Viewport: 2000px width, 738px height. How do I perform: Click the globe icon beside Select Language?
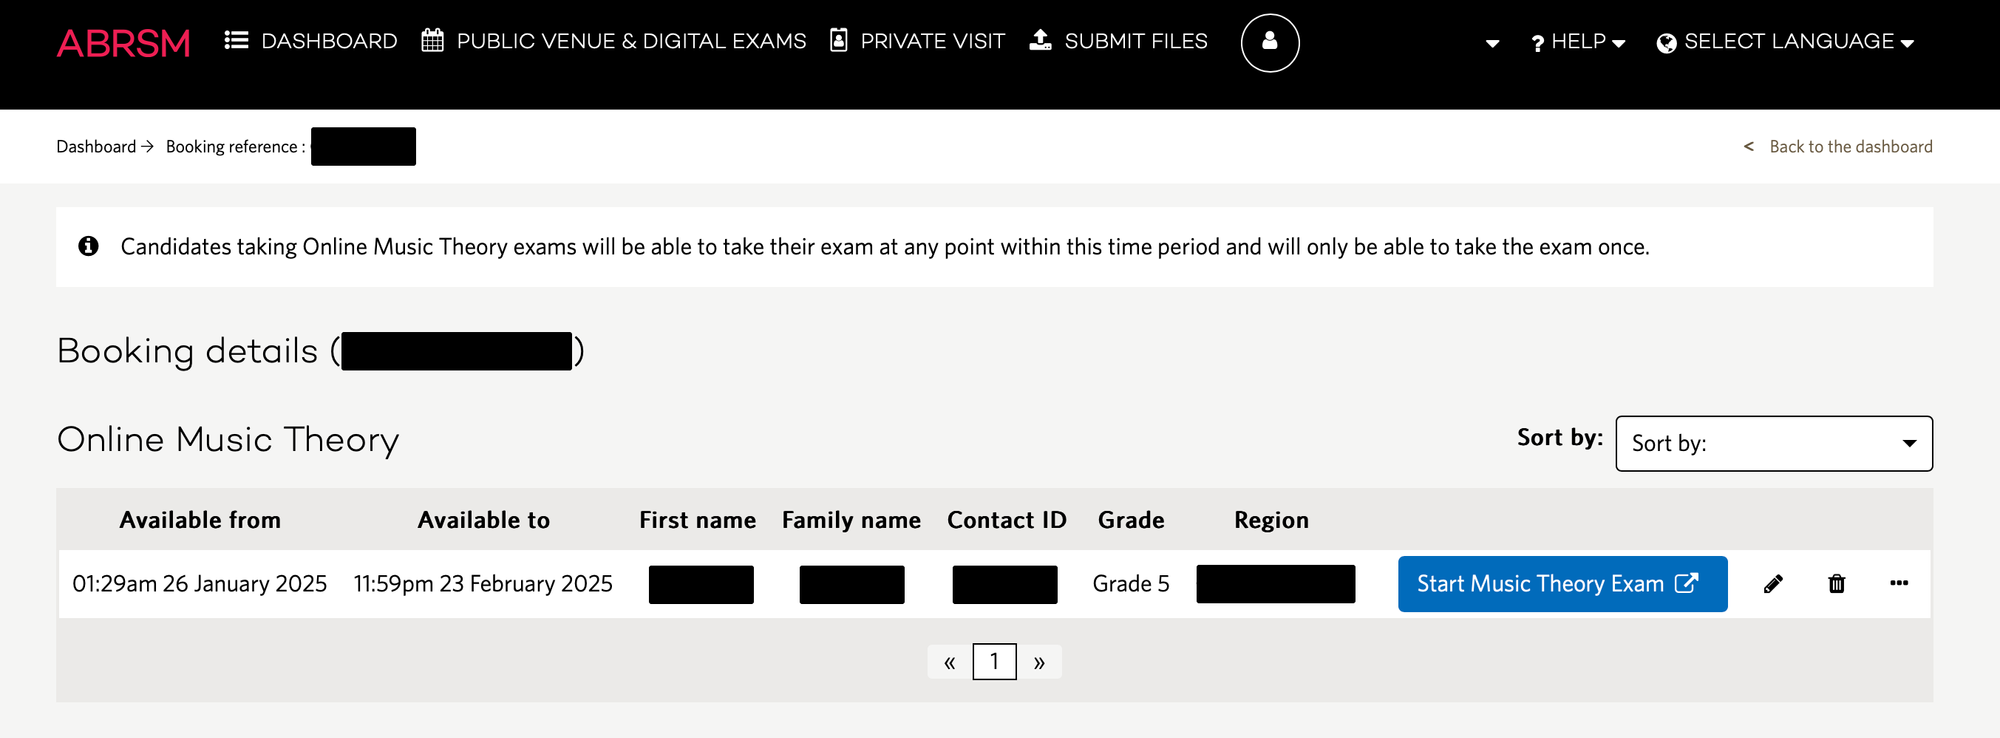(1666, 43)
